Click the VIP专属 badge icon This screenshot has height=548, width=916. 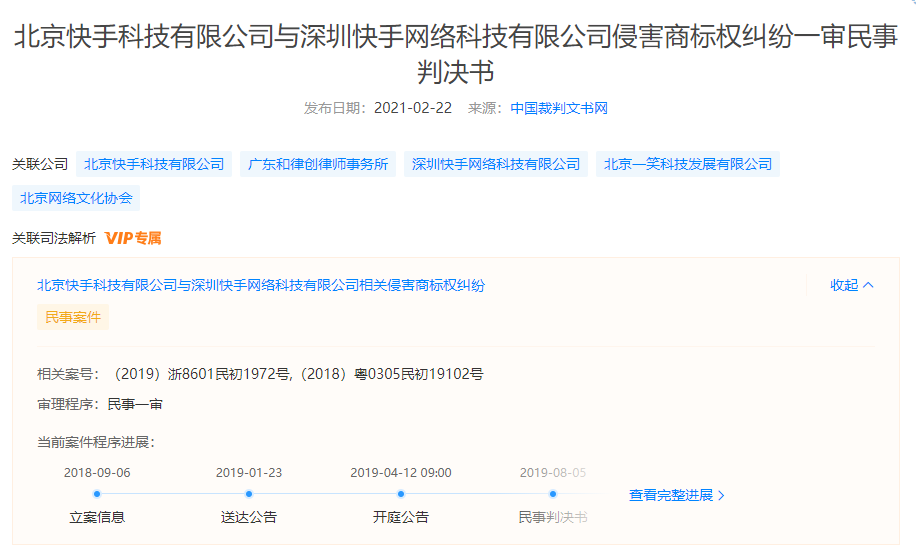133,238
